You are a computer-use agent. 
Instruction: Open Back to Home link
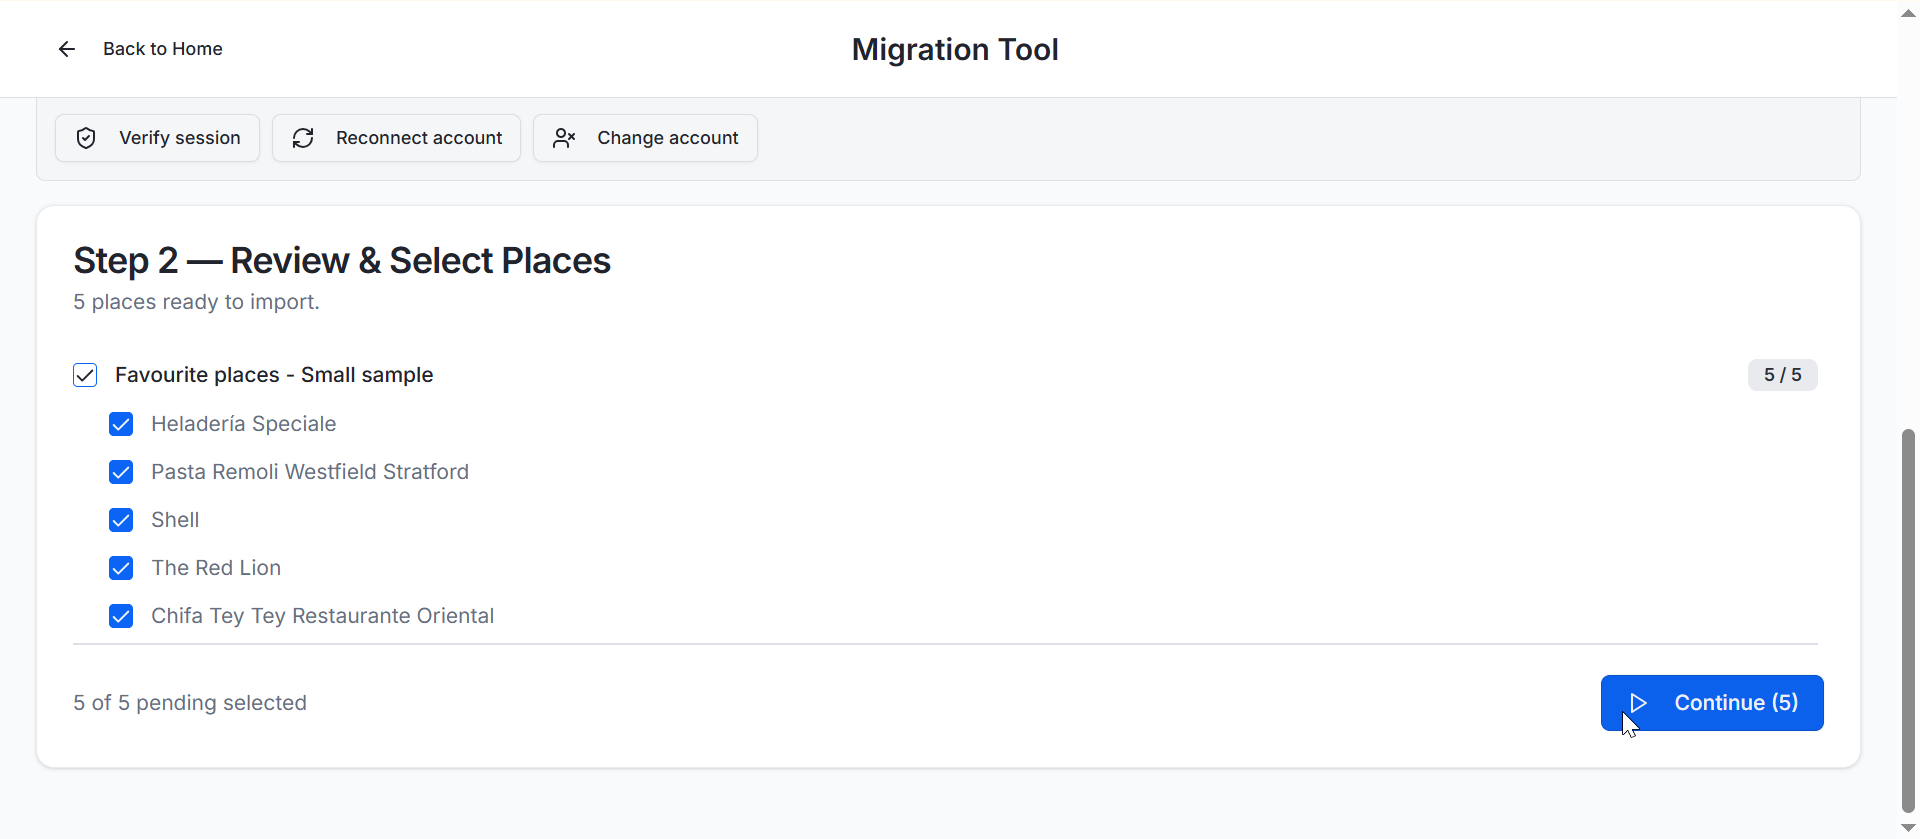point(162,49)
